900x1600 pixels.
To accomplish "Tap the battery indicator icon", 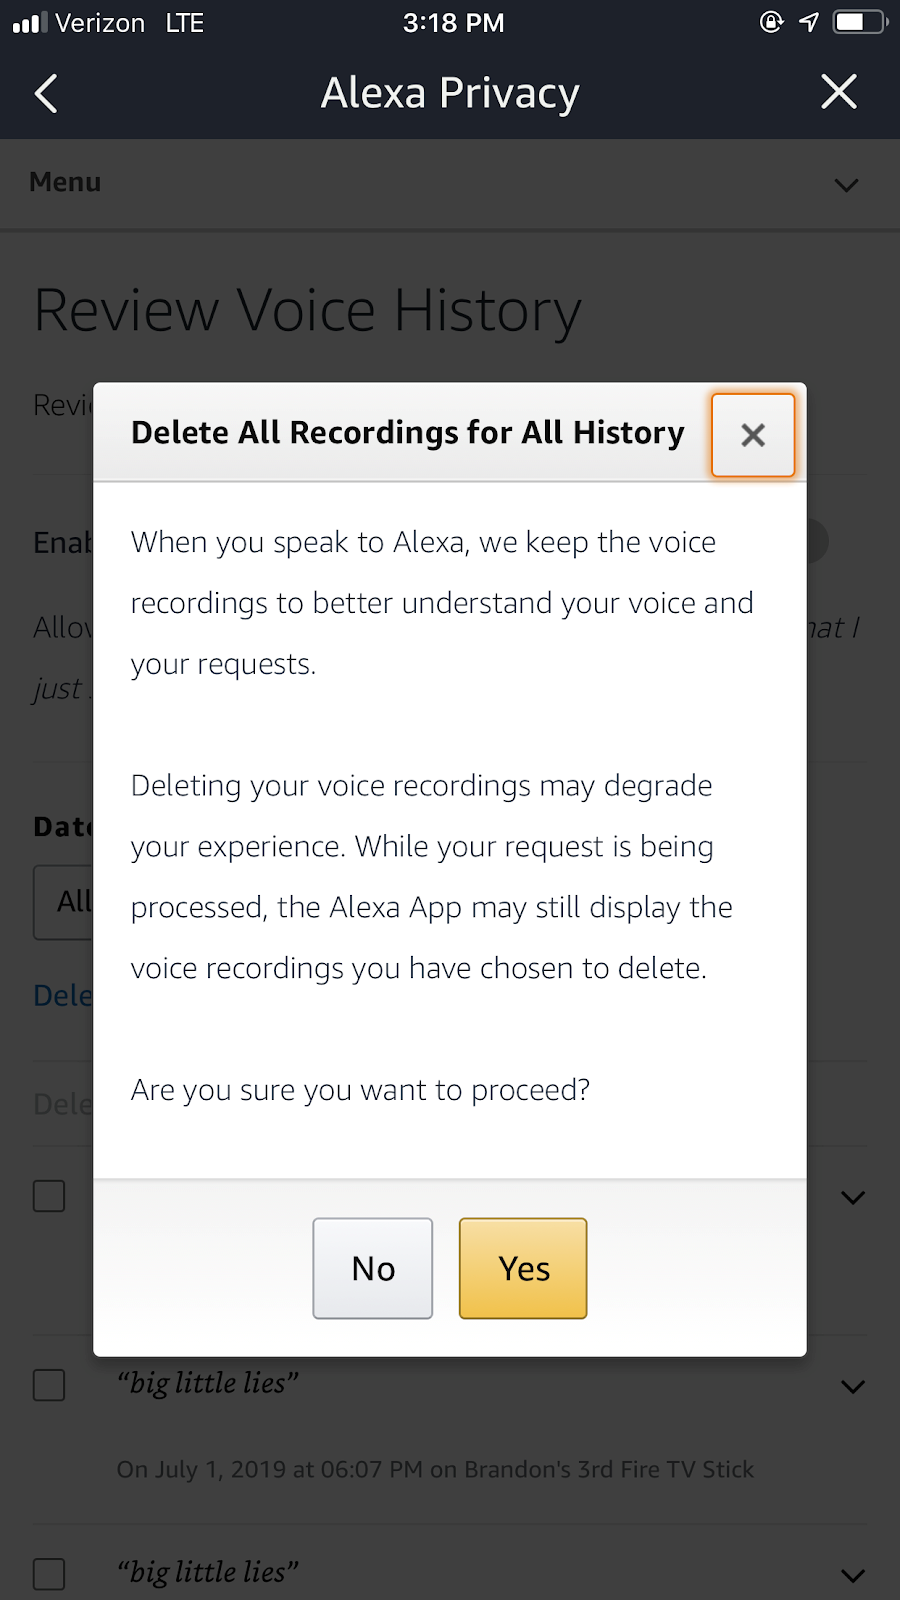I will click(x=860, y=22).
